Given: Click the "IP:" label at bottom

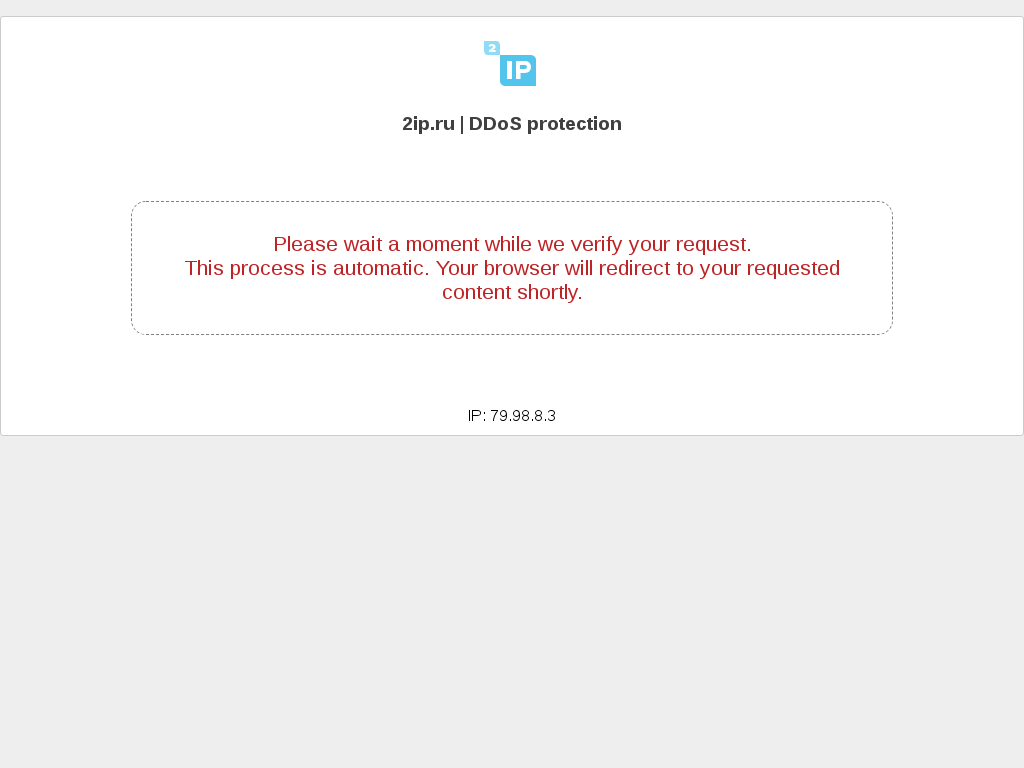Looking at the screenshot, I should (x=477, y=416).
